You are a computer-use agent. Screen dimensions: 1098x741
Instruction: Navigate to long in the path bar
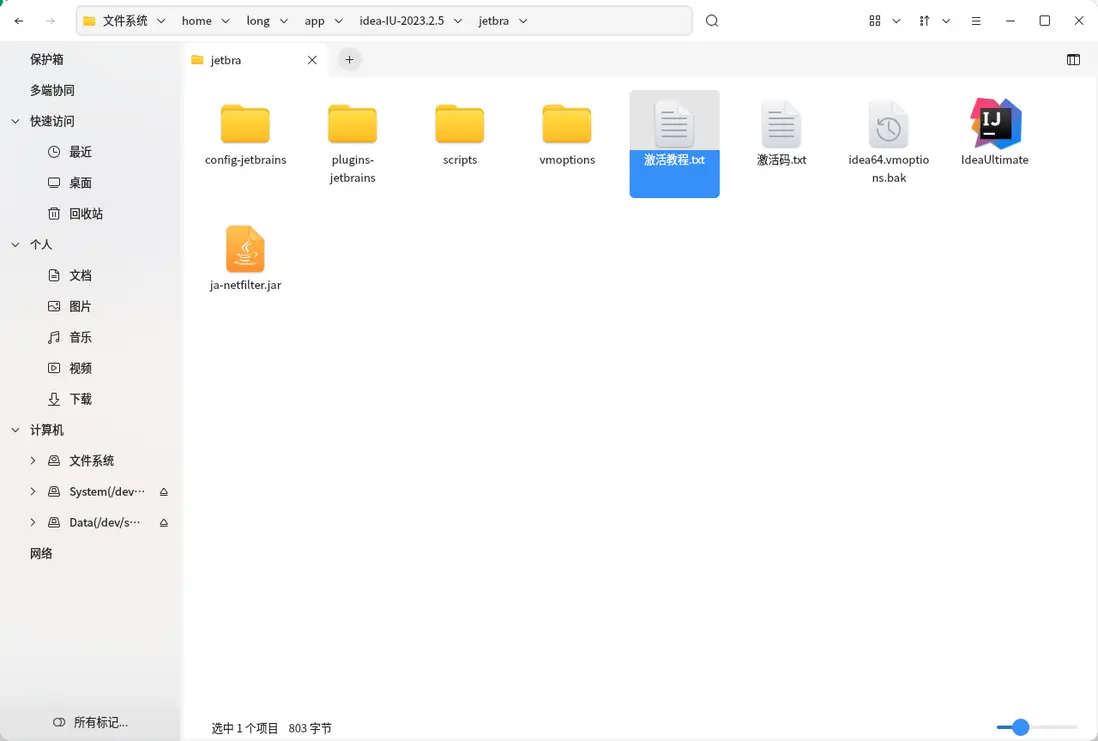[x=258, y=21]
